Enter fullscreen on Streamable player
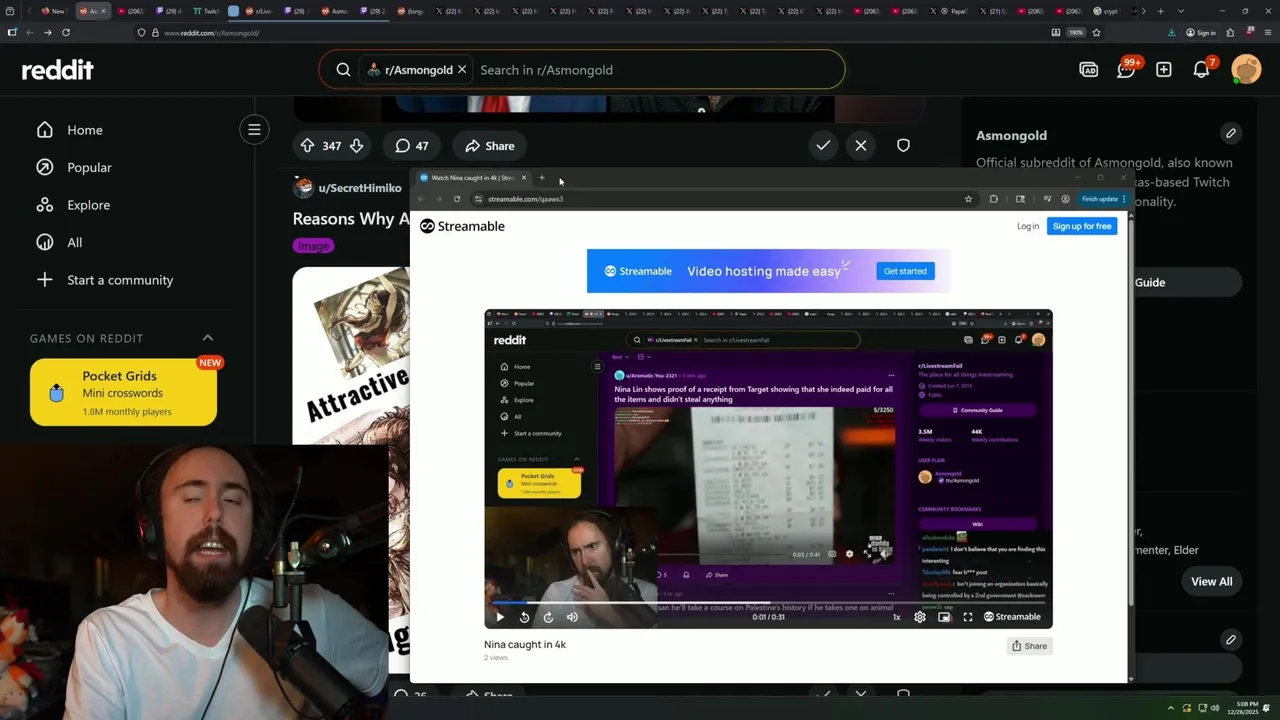The height and width of the screenshot is (720, 1280). point(968,617)
